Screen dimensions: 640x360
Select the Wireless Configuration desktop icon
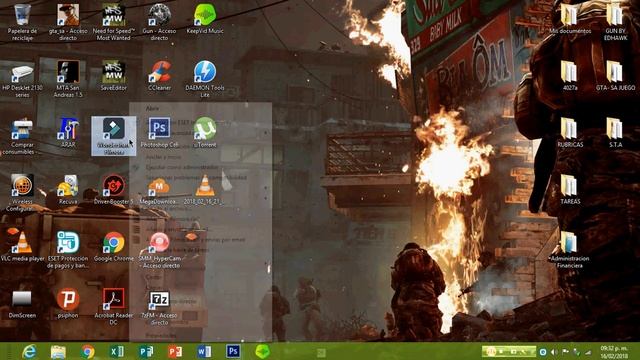22,193
